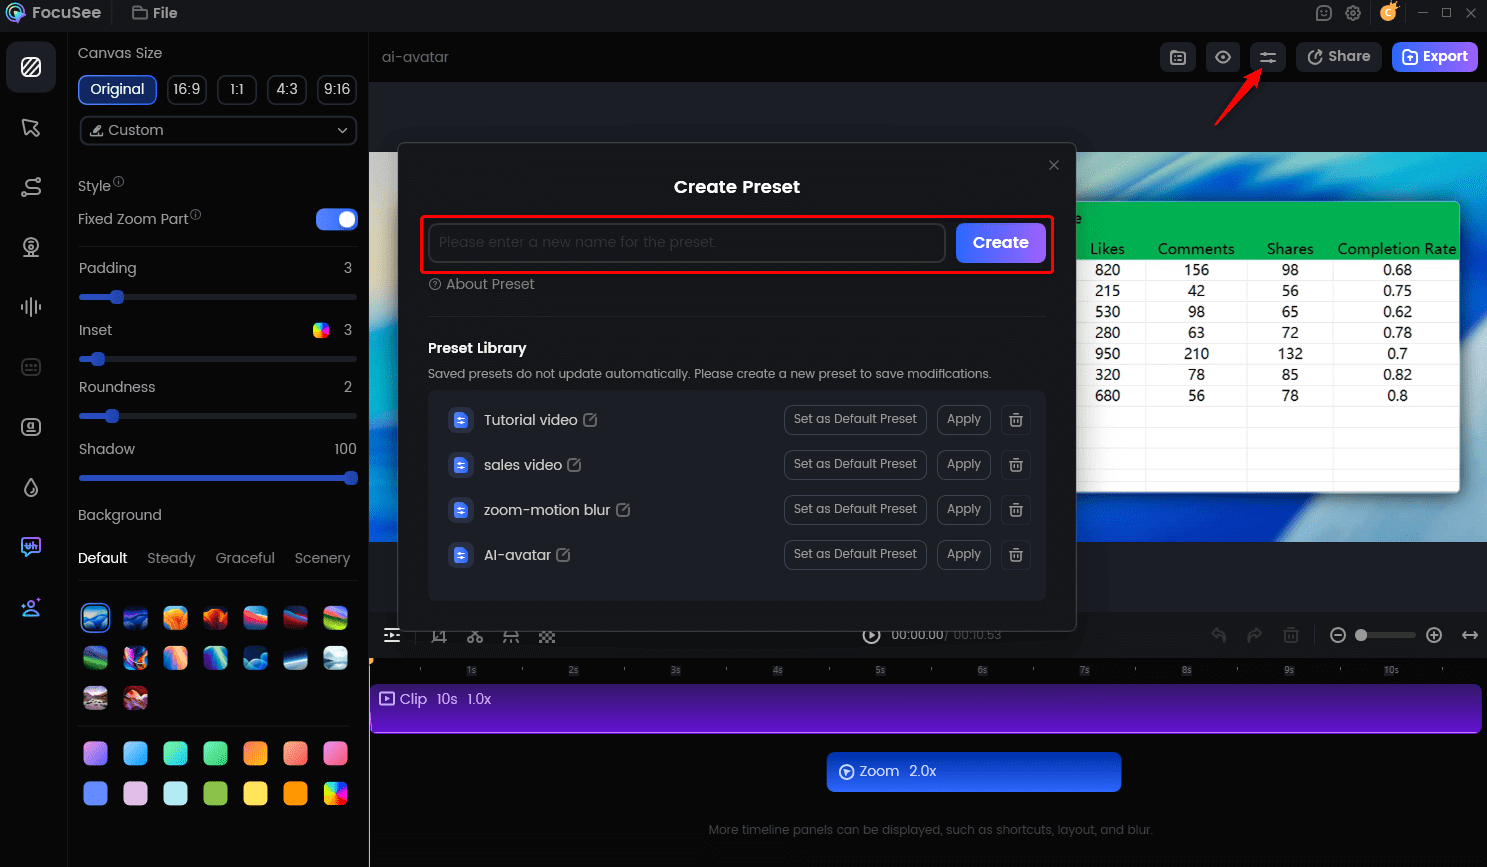Open the horizontal timeline expand control

pos(1467,636)
